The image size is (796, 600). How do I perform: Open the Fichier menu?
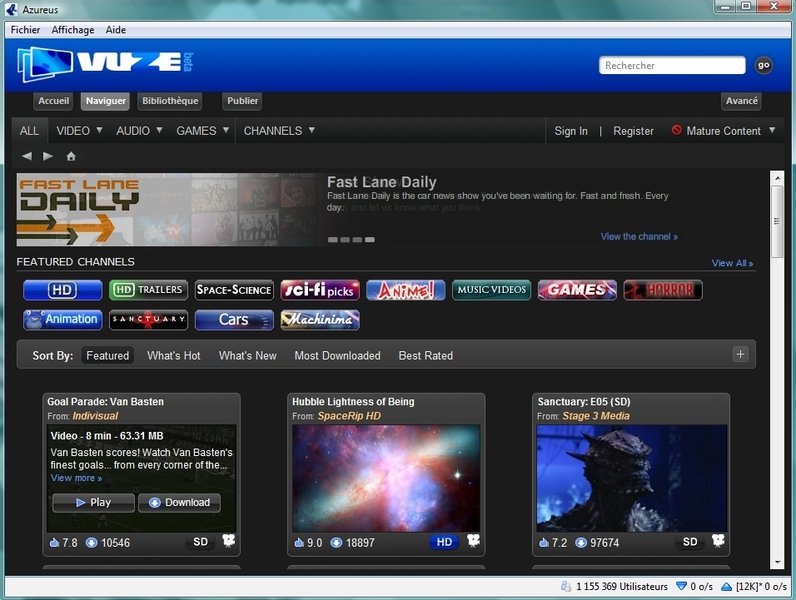point(25,30)
